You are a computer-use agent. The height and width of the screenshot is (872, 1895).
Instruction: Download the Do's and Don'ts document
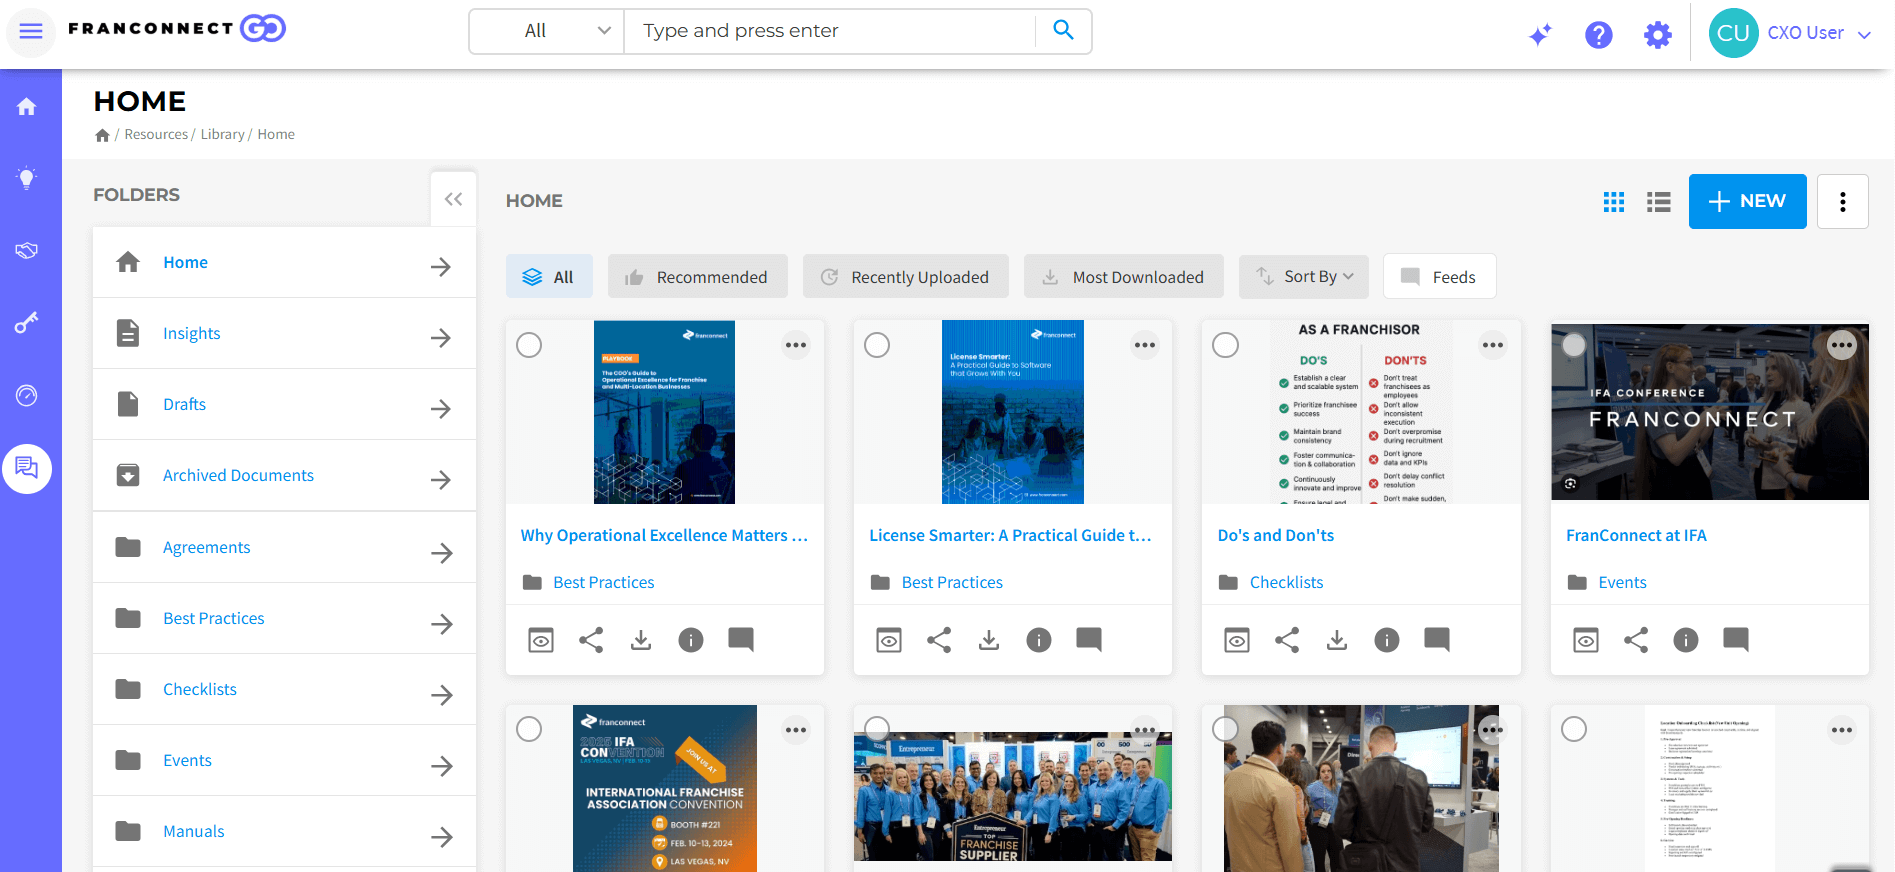point(1337,640)
